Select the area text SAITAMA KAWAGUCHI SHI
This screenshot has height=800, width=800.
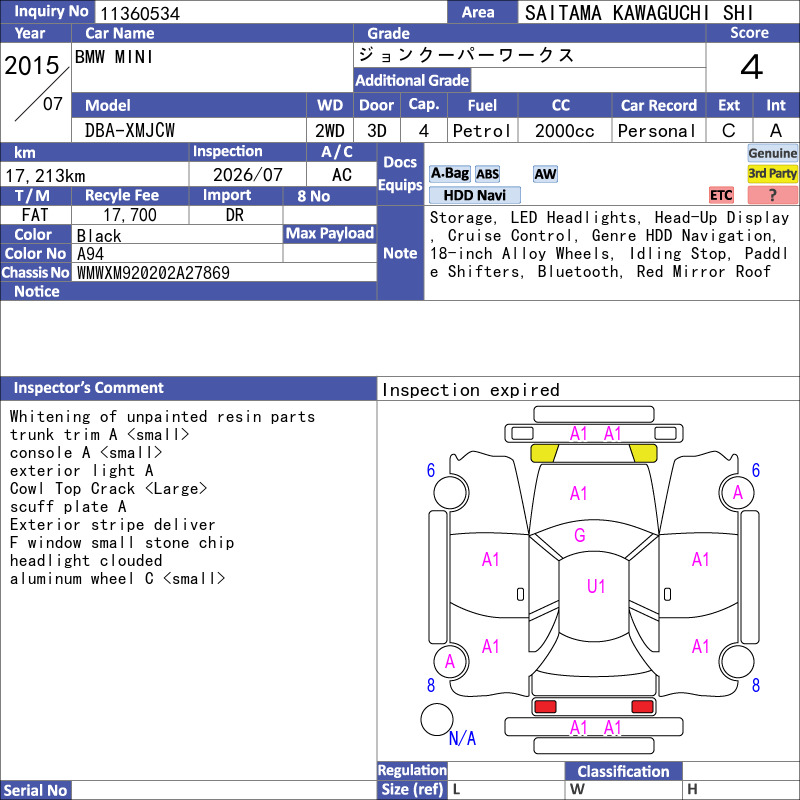639,13
